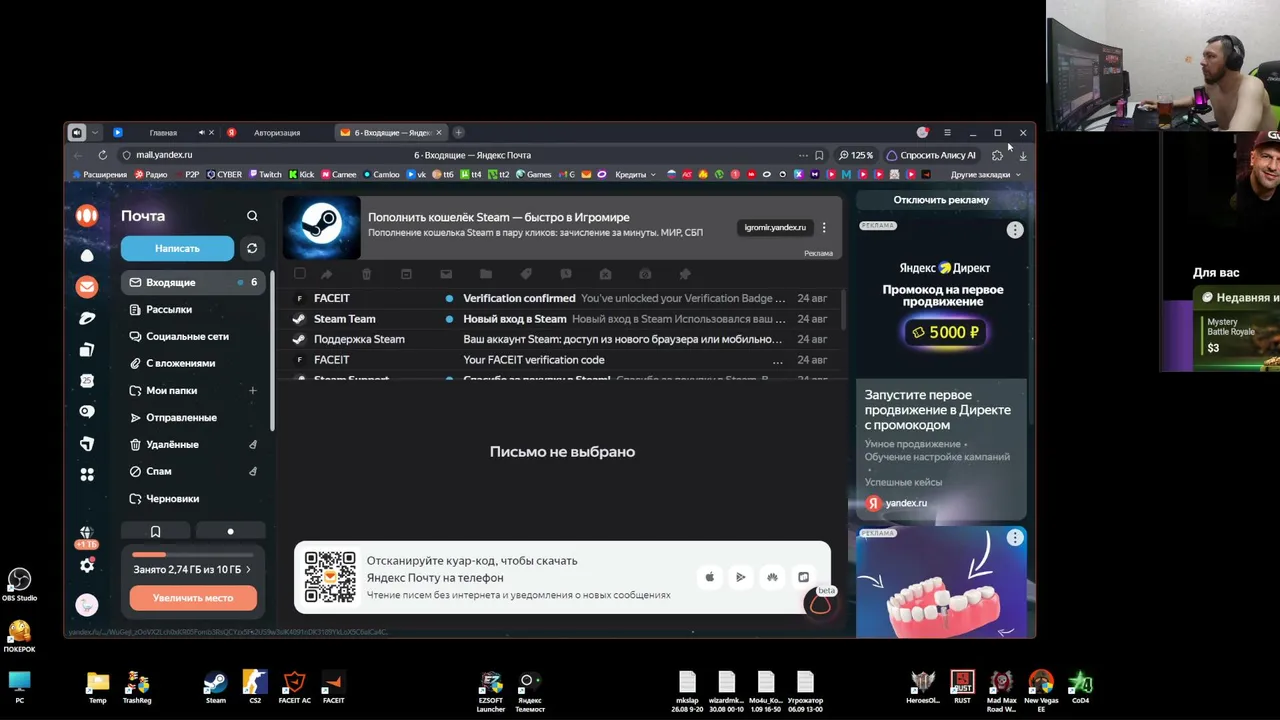Switch to the Авторизация browser tab
1280x720 pixels.
[276, 132]
